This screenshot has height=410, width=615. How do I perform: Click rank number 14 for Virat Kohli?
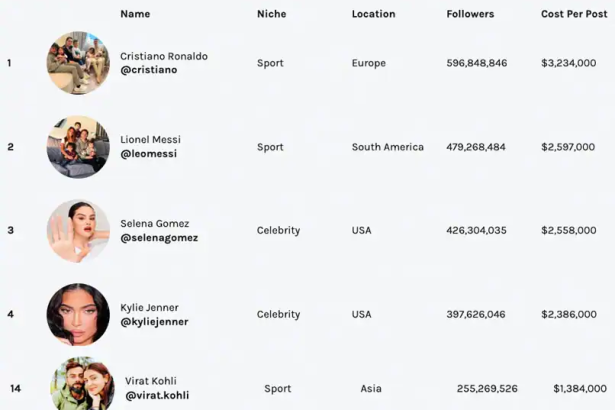[15, 388]
